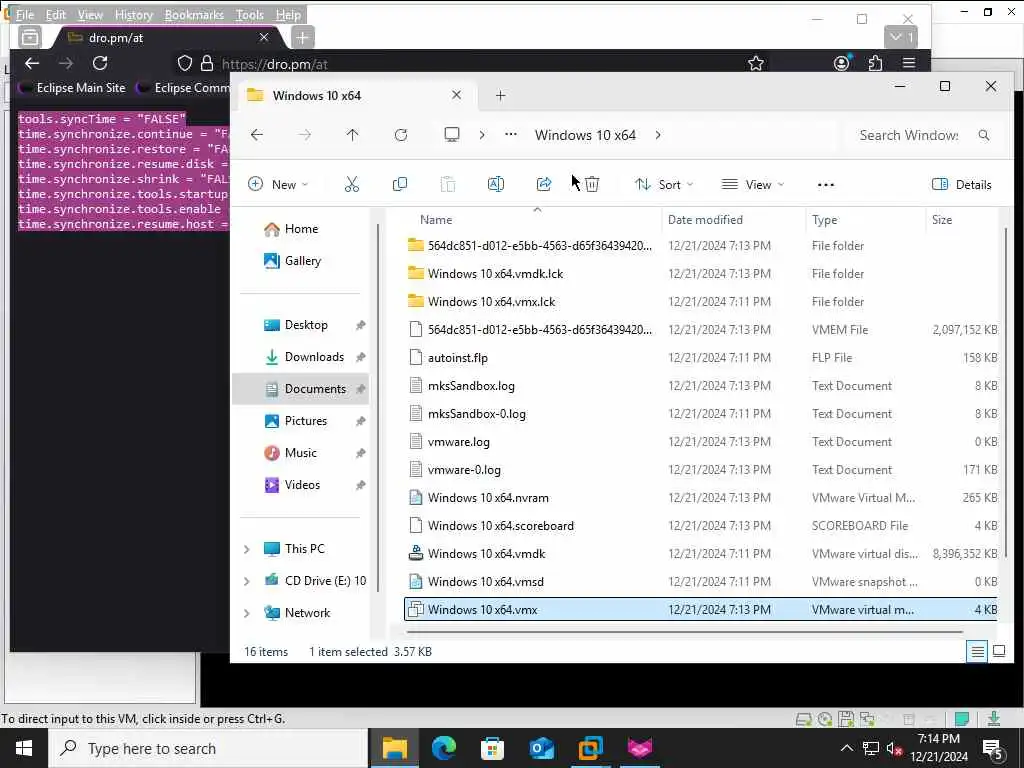Expand the This PC tree node
This screenshot has height=768, width=1024.
click(247, 549)
